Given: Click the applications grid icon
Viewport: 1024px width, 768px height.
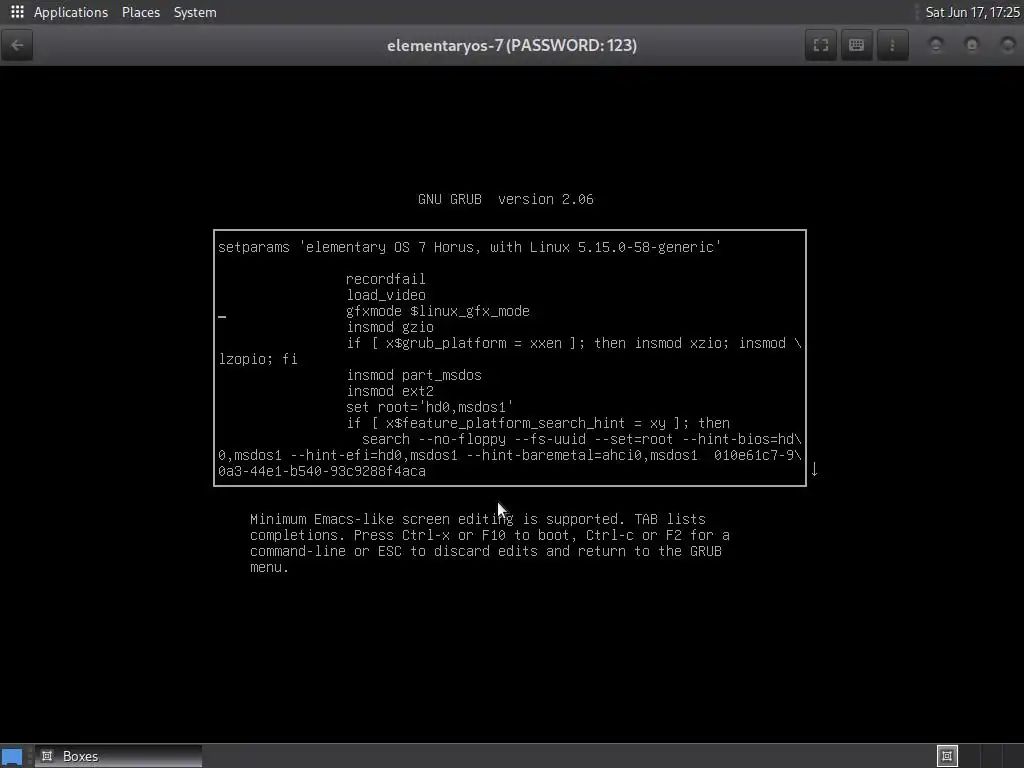Looking at the screenshot, I should point(17,12).
